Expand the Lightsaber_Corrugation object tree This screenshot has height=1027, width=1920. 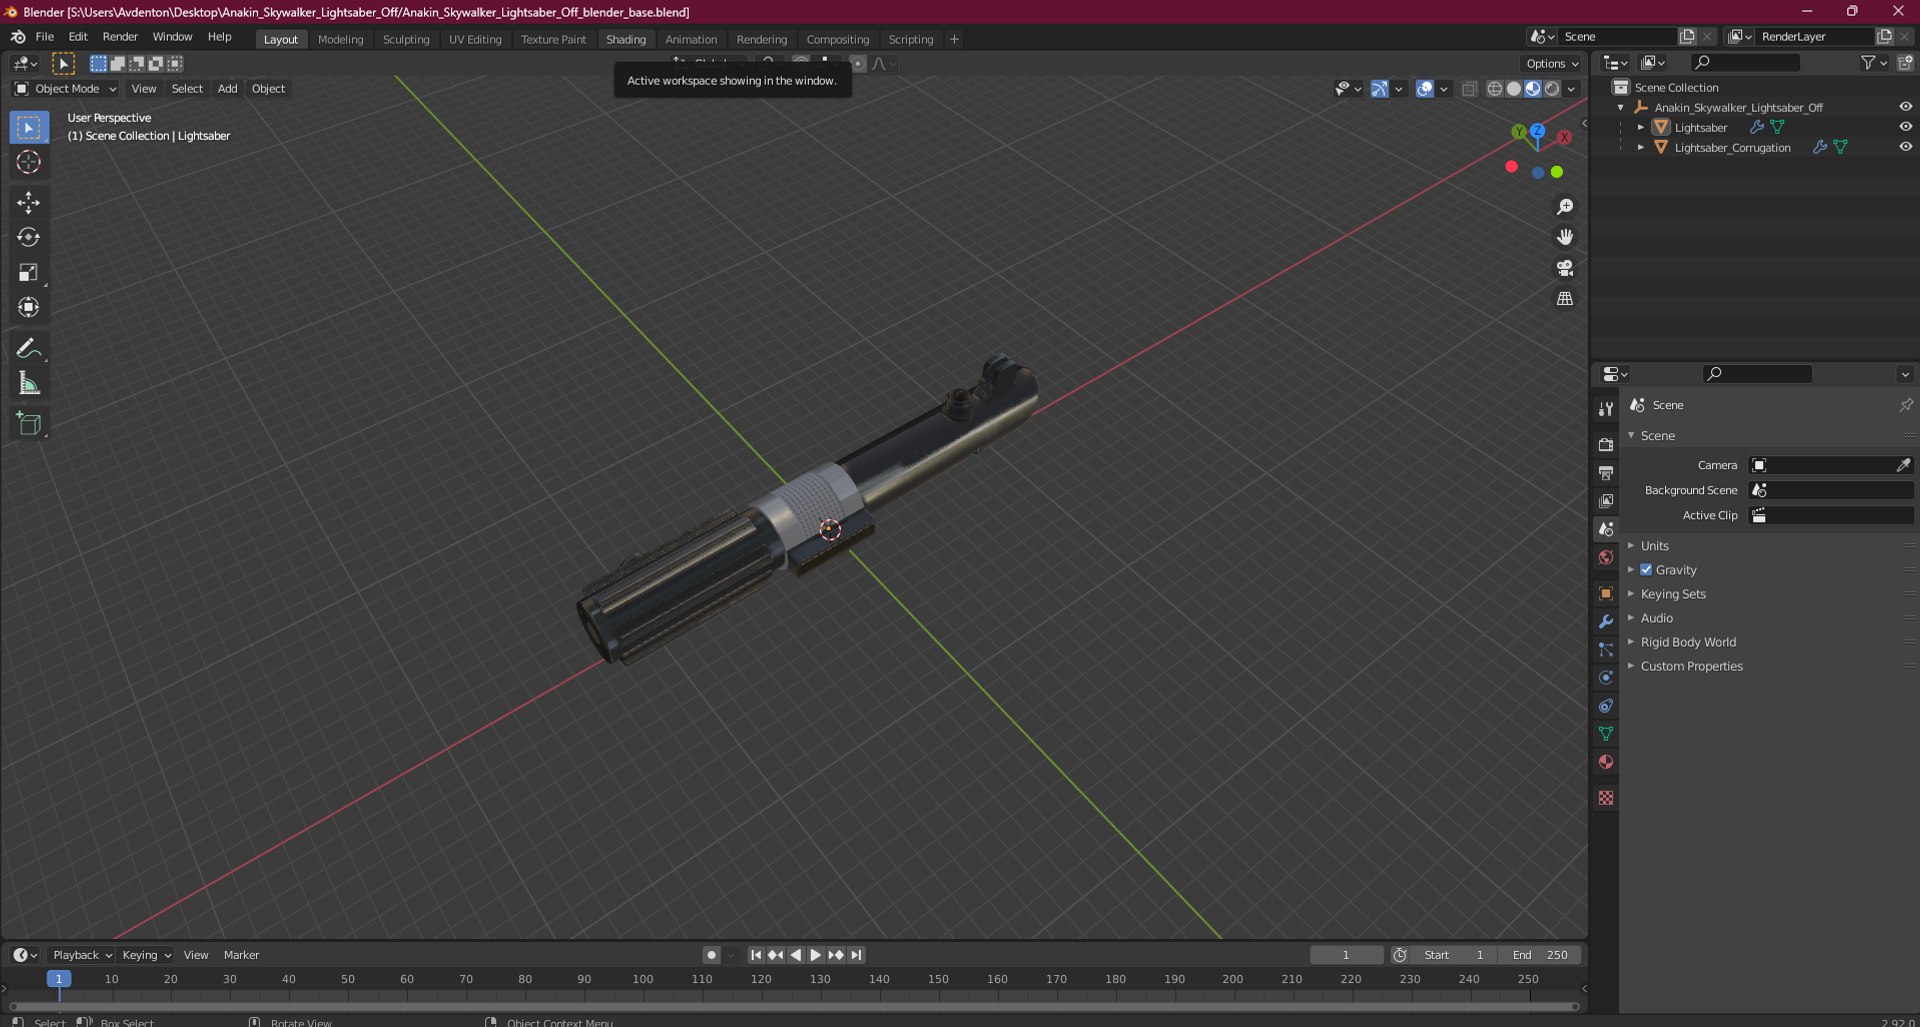(x=1640, y=147)
